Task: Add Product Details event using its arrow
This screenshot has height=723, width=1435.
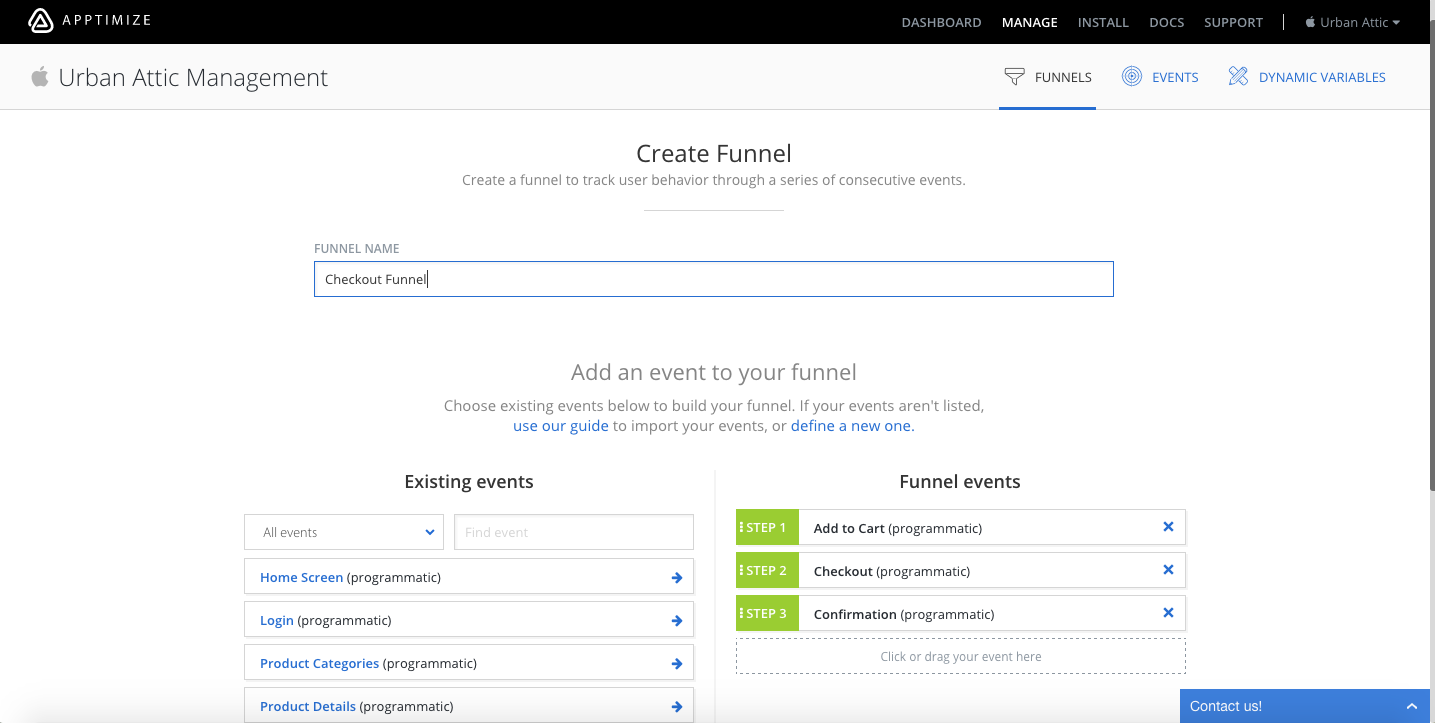Action: pyautogui.click(x=677, y=707)
